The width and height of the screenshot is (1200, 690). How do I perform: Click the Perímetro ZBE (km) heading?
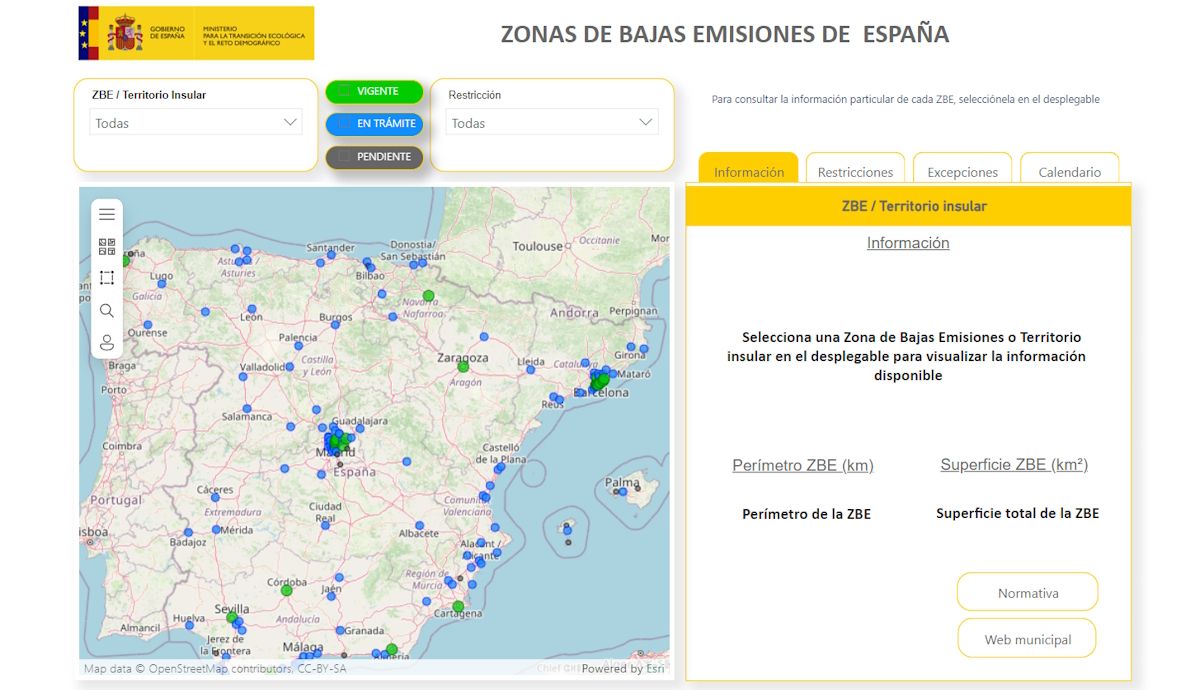(x=803, y=465)
